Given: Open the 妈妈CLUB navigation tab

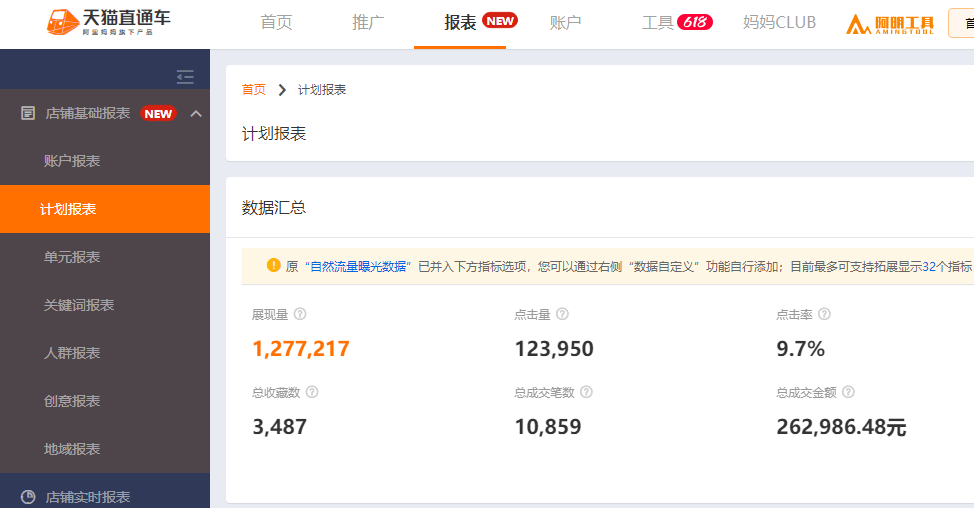Looking at the screenshot, I should tap(780, 22).
